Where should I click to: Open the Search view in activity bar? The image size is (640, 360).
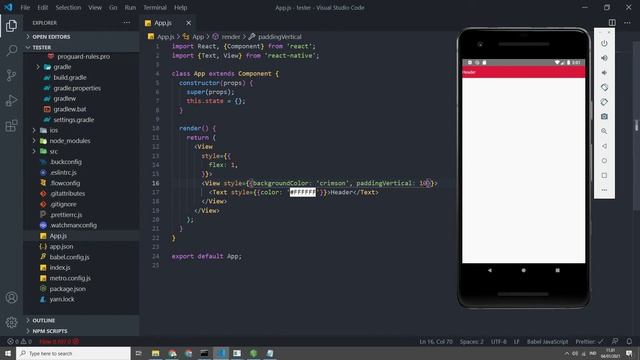(x=11, y=51)
